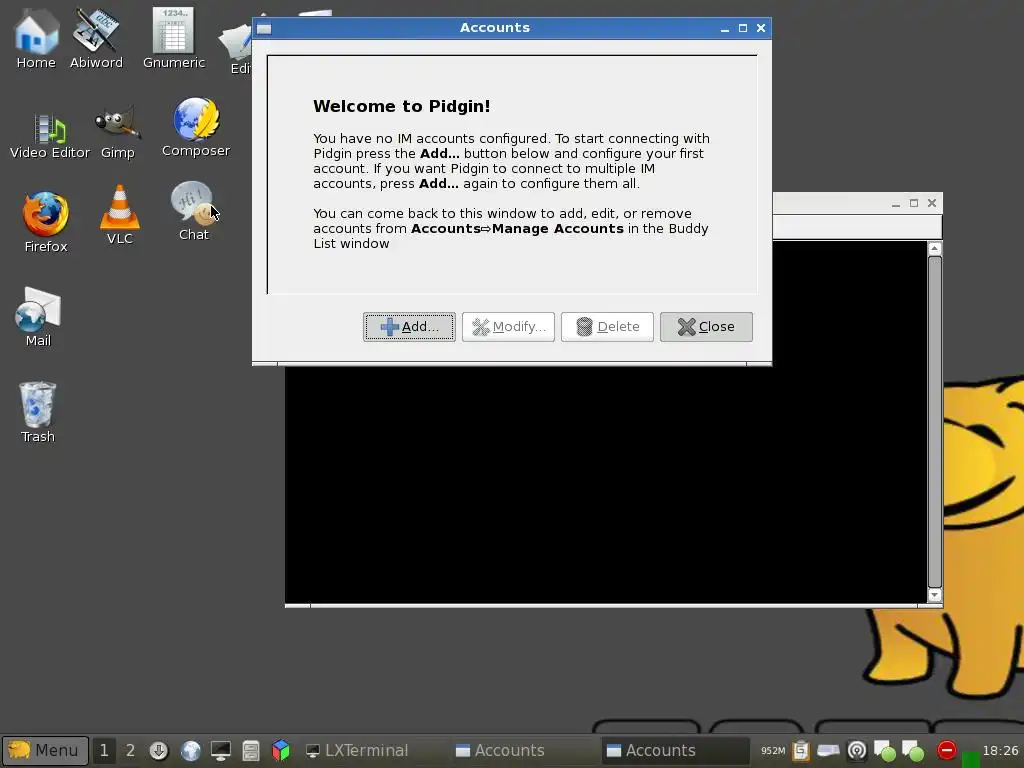Viewport: 1024px width, 768px height.
Task: Close the background terminal window
Action: click(932, 203)
